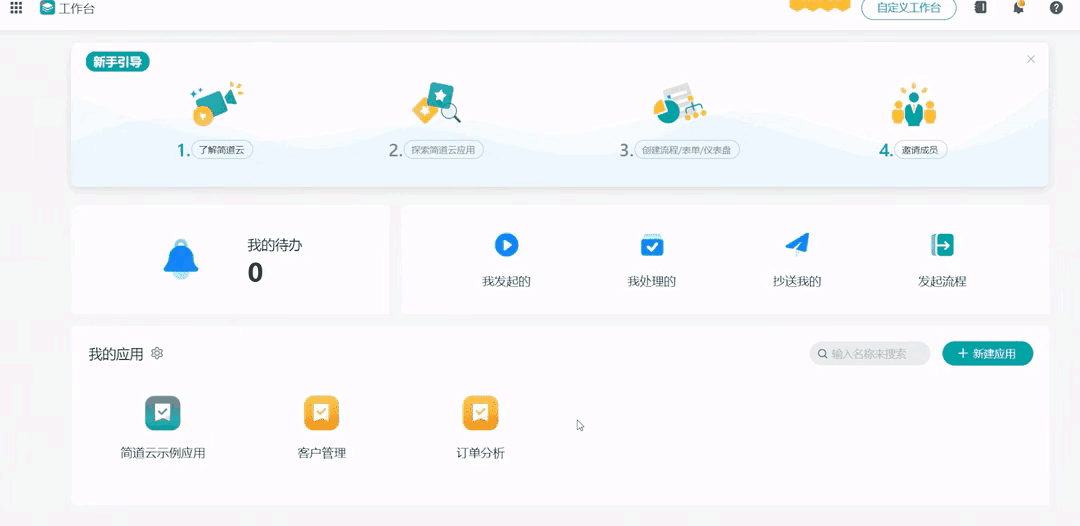
Task: Open the 订单分析 app icon
Action: click(480, 413)
